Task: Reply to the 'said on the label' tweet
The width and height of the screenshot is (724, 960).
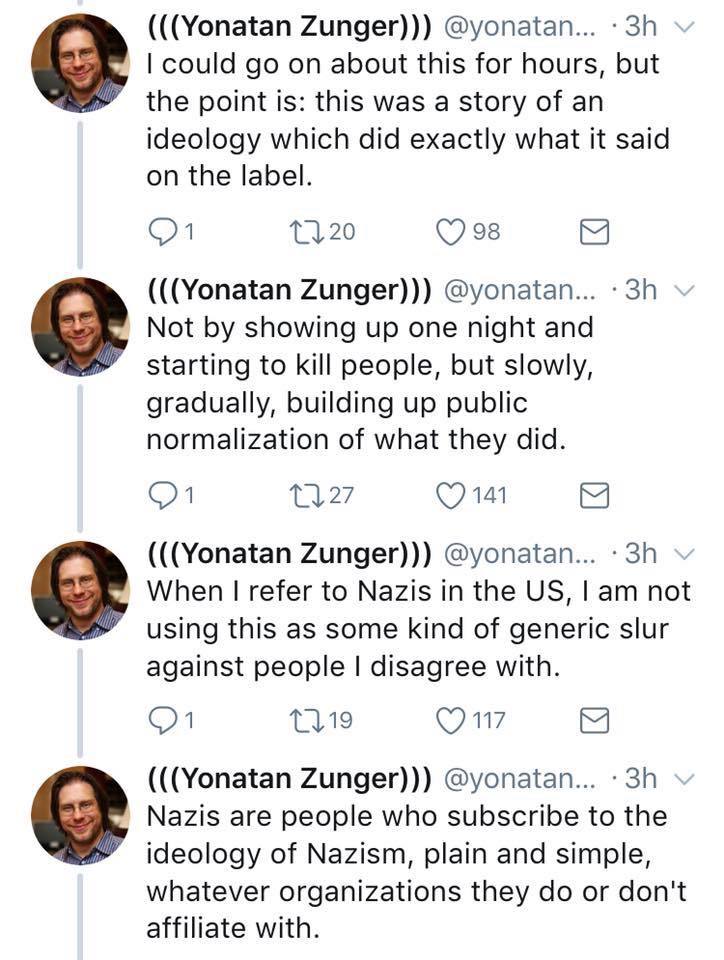Action: pos(161,232)
